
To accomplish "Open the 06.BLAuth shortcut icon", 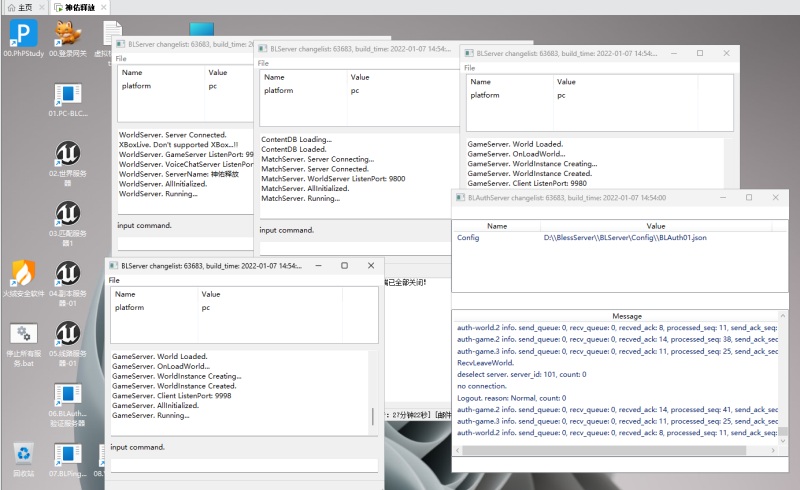I will click(67, 396).
